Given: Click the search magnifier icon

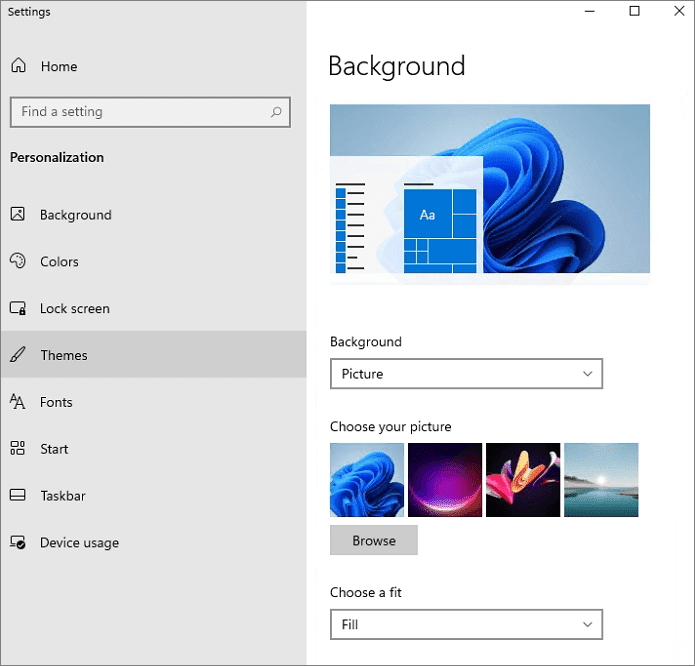Looking at the screenshot, I should point(276,112).
